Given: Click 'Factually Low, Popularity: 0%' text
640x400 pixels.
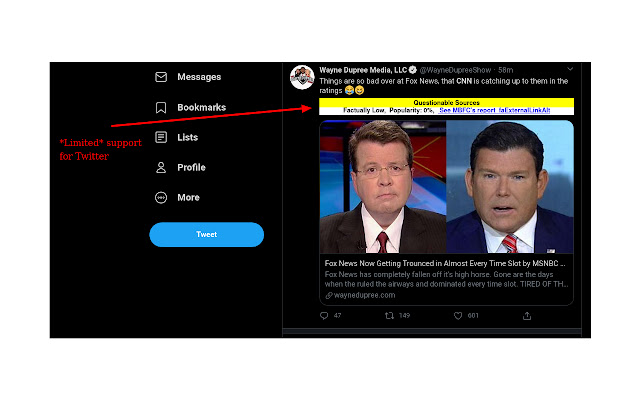Looking at the screenshot, I should 388,110.
